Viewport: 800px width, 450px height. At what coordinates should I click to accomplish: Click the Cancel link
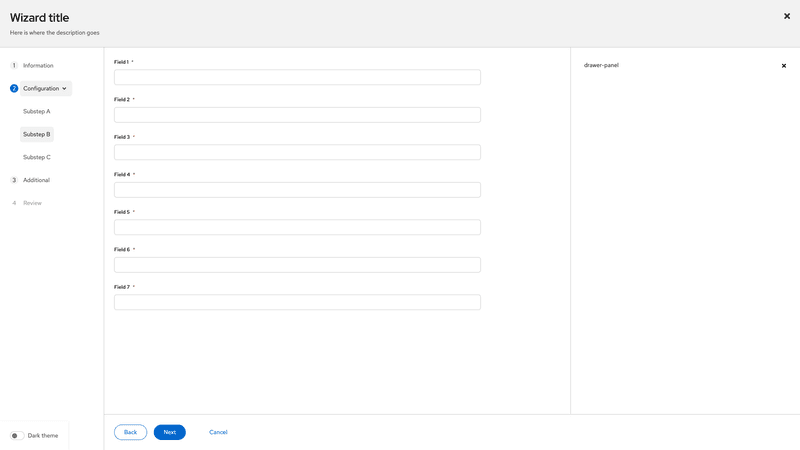pos(218,432)
